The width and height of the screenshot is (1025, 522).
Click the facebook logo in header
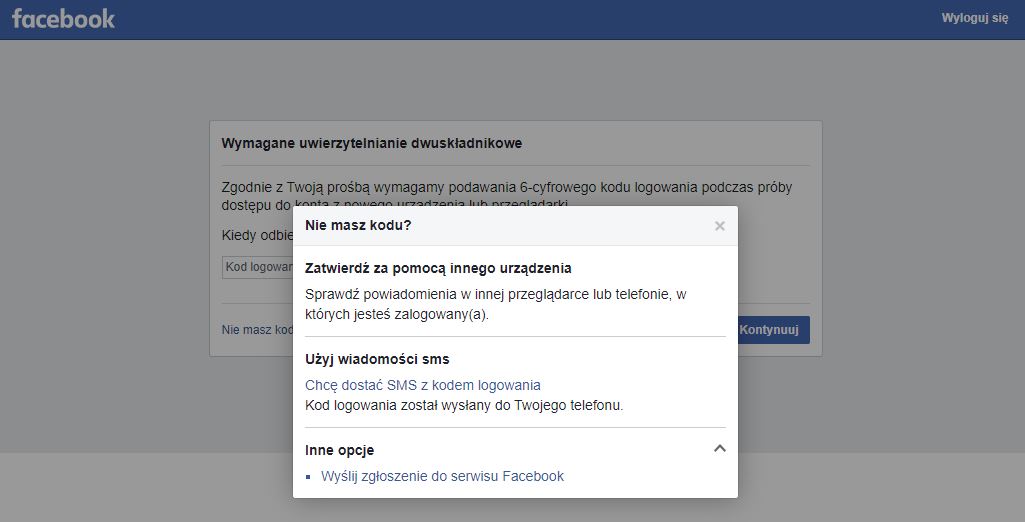point(63,18)
